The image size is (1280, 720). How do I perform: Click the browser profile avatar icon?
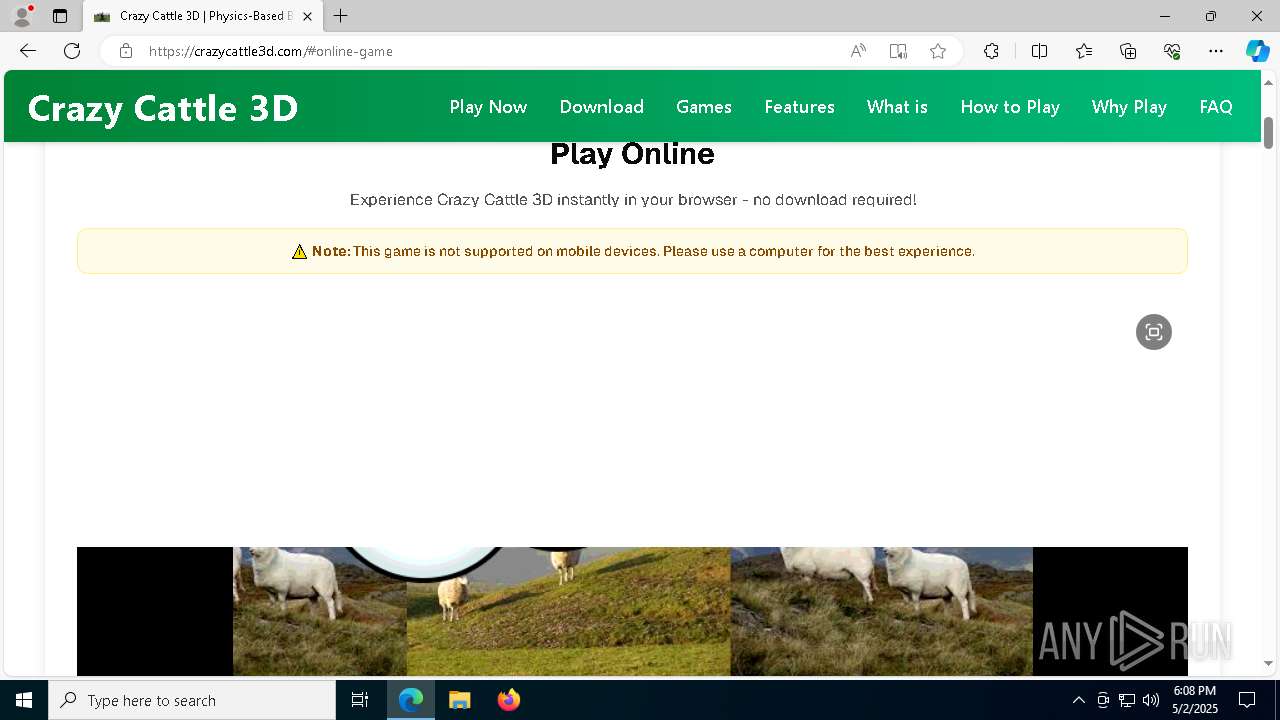pos(22,16)
